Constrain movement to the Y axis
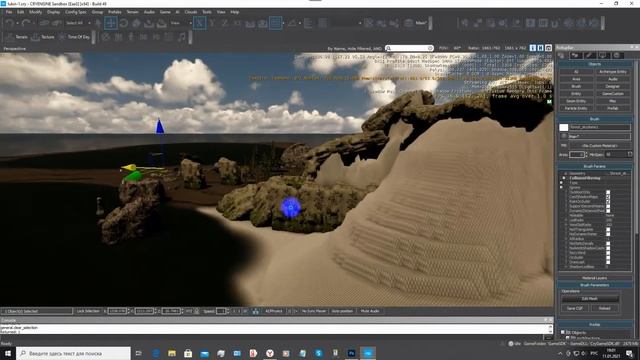This screenshot has width=640, height=360. (x=212, y=23)
